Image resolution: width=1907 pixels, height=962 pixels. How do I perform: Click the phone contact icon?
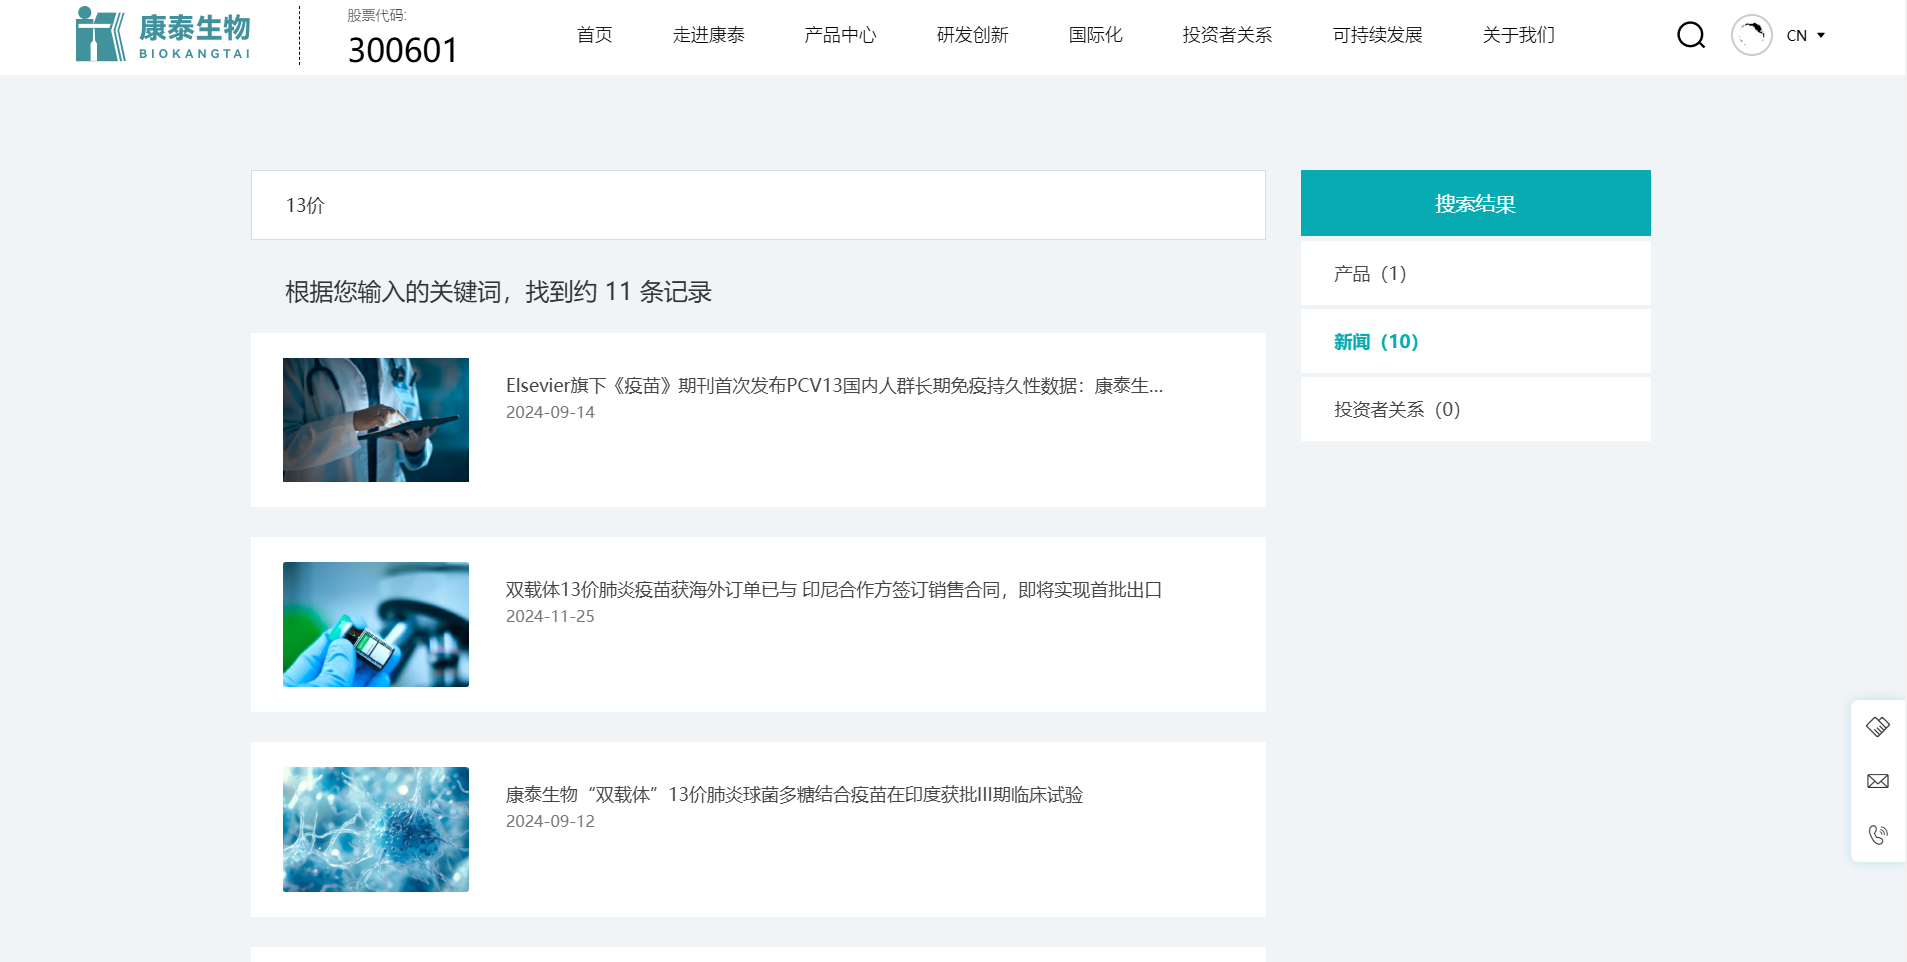point(1878,834)
